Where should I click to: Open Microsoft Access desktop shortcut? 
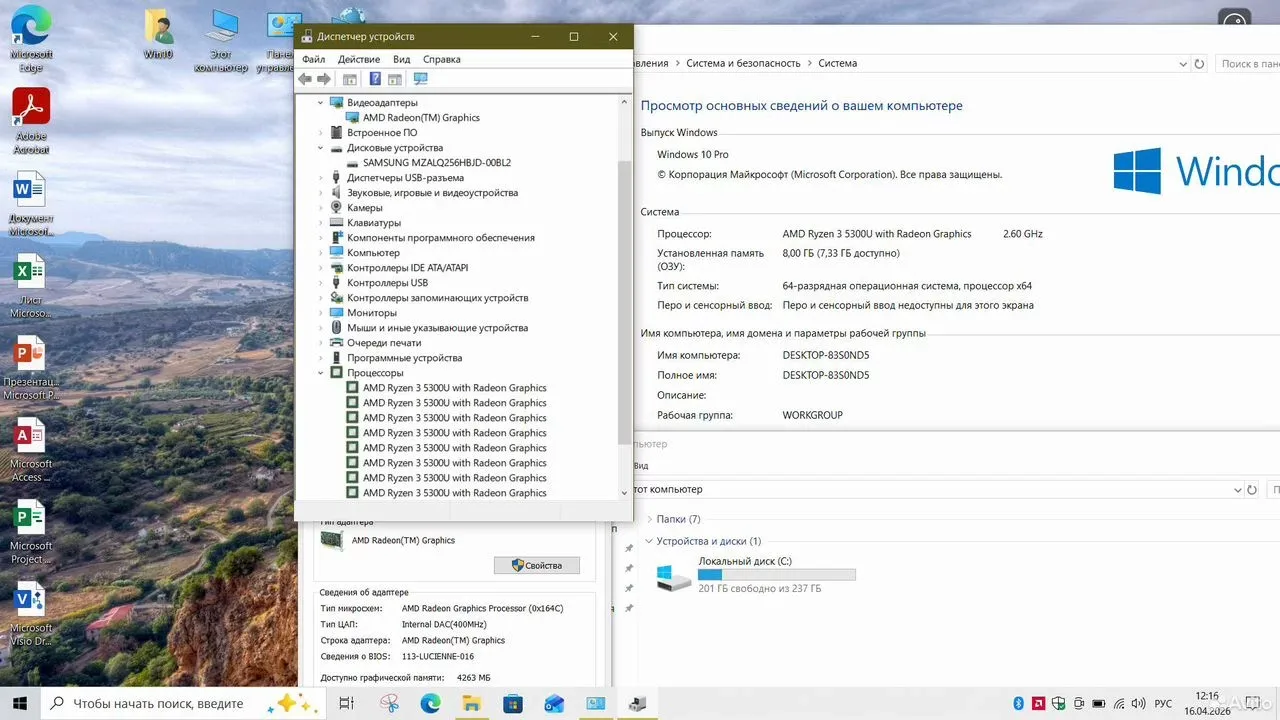click(x=31, y=450)
